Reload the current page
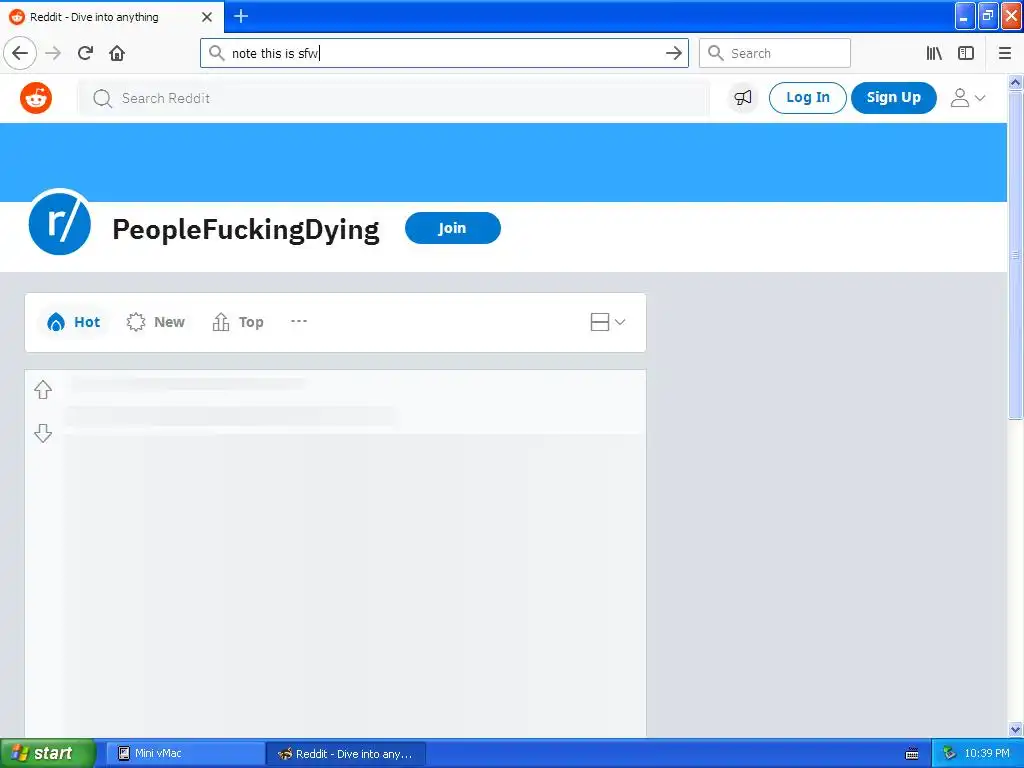1024x768 pixels. click(85, 53)
